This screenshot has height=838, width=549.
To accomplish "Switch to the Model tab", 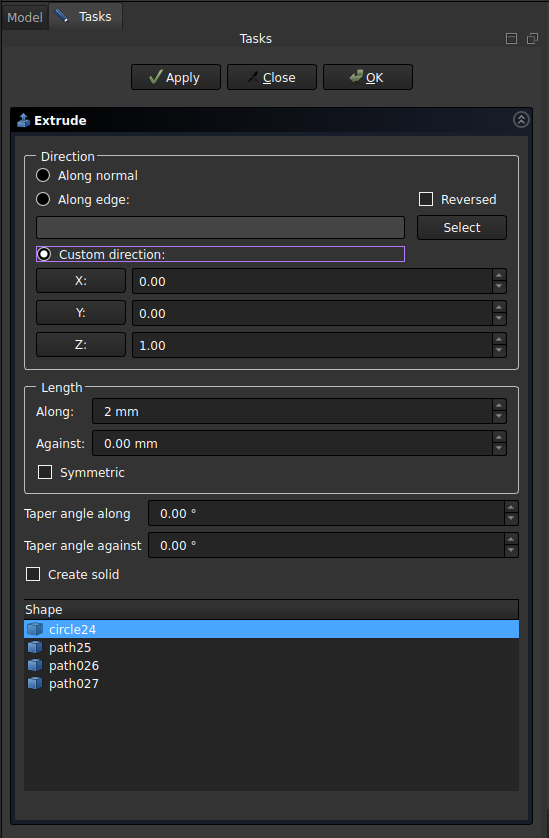I will pyautogui.click(x=25, y=17).
